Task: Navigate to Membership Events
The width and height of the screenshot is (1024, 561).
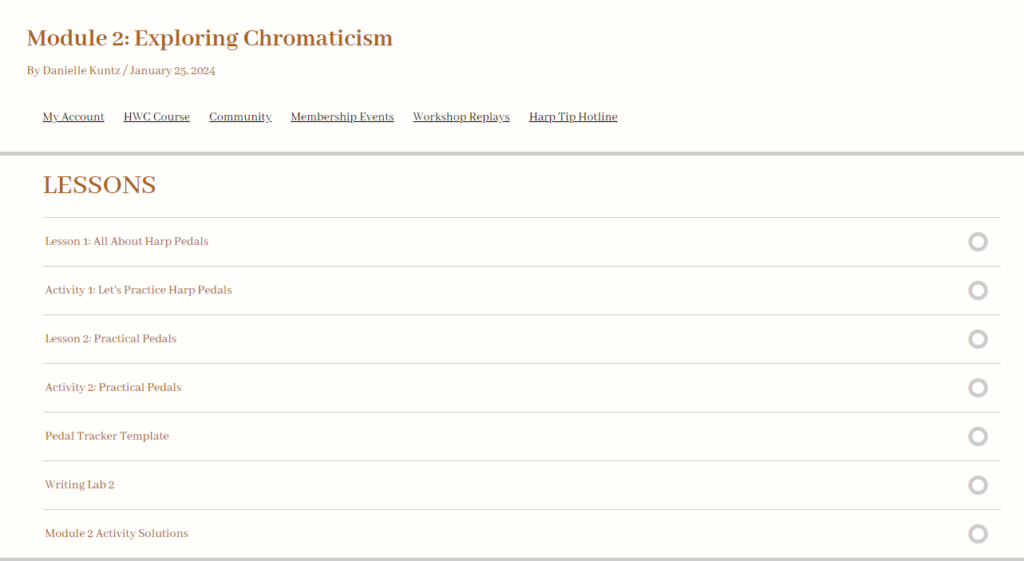Action: click(x=342, y=117)
